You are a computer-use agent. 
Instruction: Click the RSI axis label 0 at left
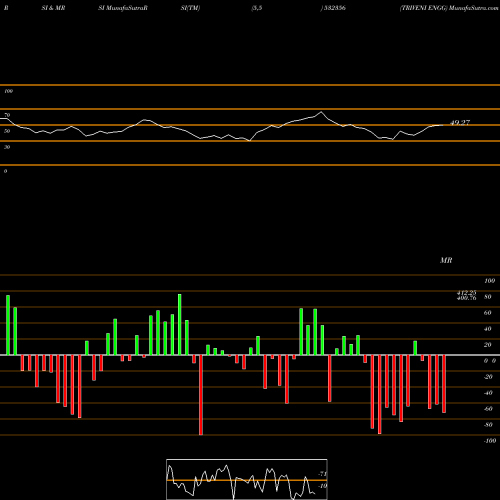point(5,171)
